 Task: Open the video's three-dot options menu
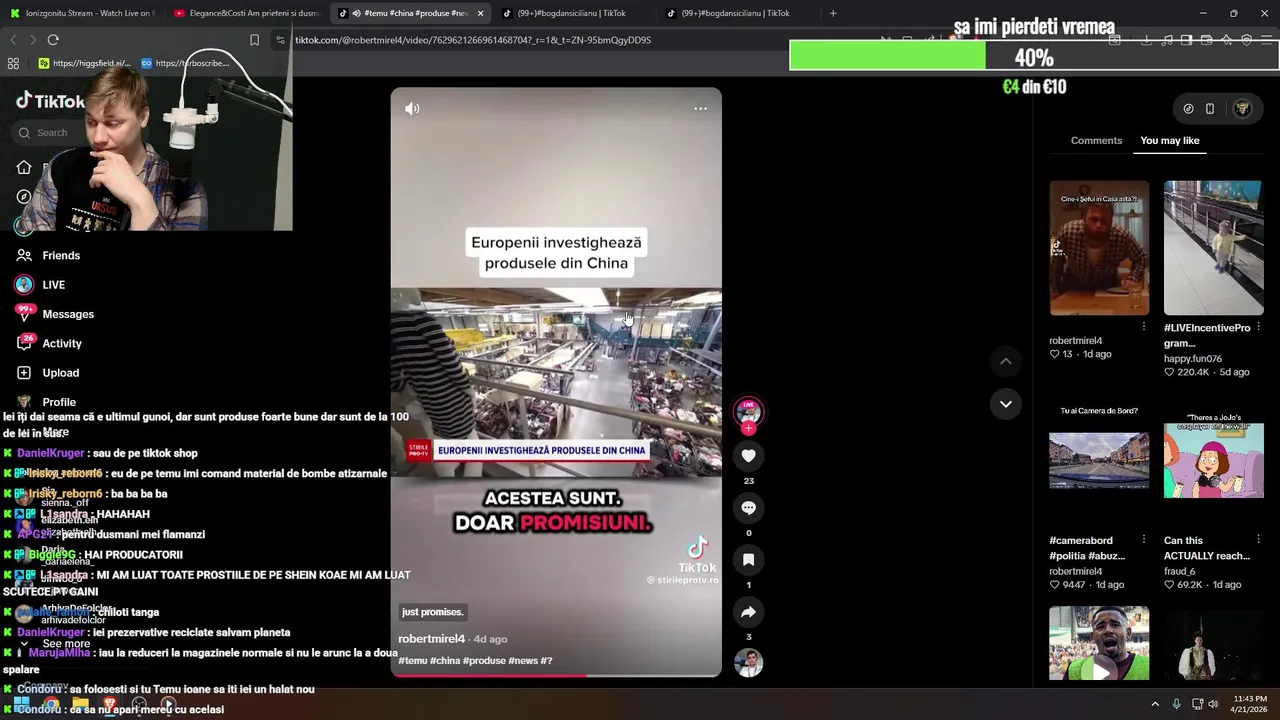coord(700,109)
